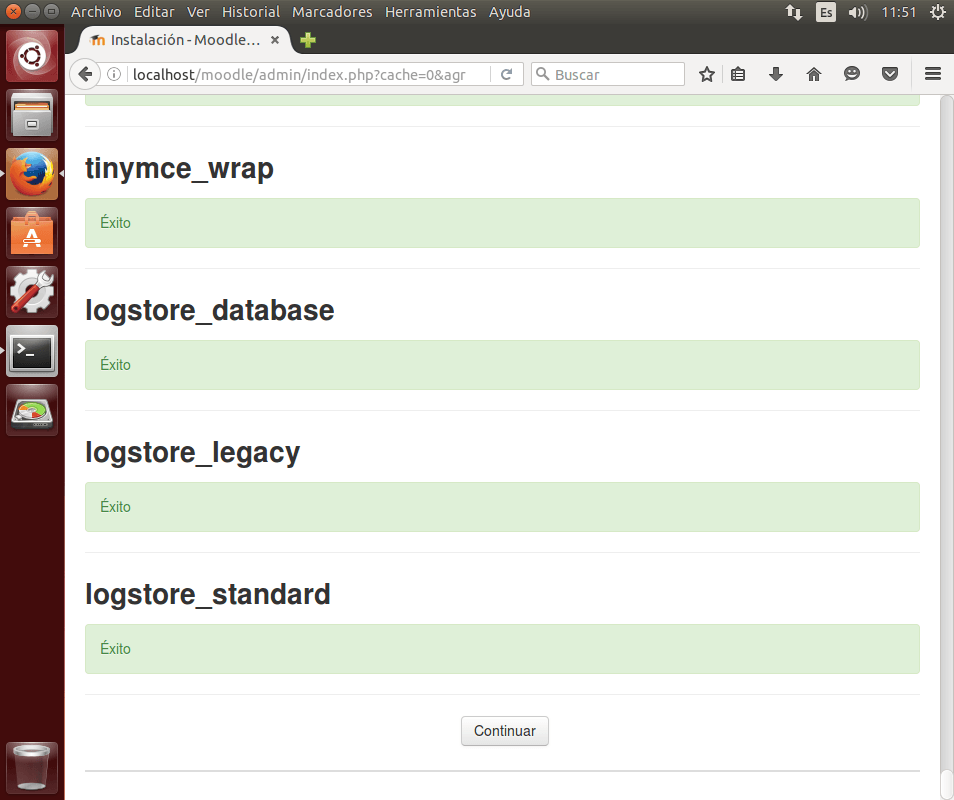Image resolution: width=954 pixels, height=800 pixels.
Task: Open System Settings from launcher
Action: (x=32, y=292)
